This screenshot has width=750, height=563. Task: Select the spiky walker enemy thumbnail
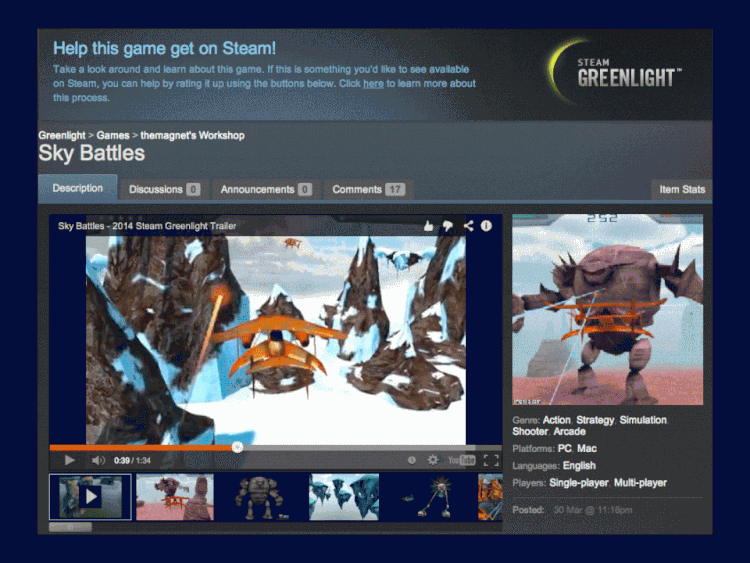[x=429, y=497]
